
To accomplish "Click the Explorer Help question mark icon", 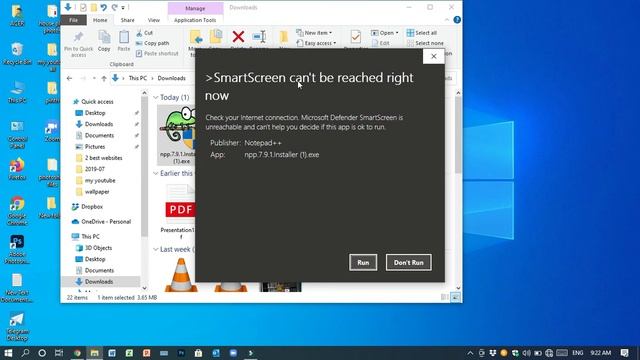I will point(457,20).
